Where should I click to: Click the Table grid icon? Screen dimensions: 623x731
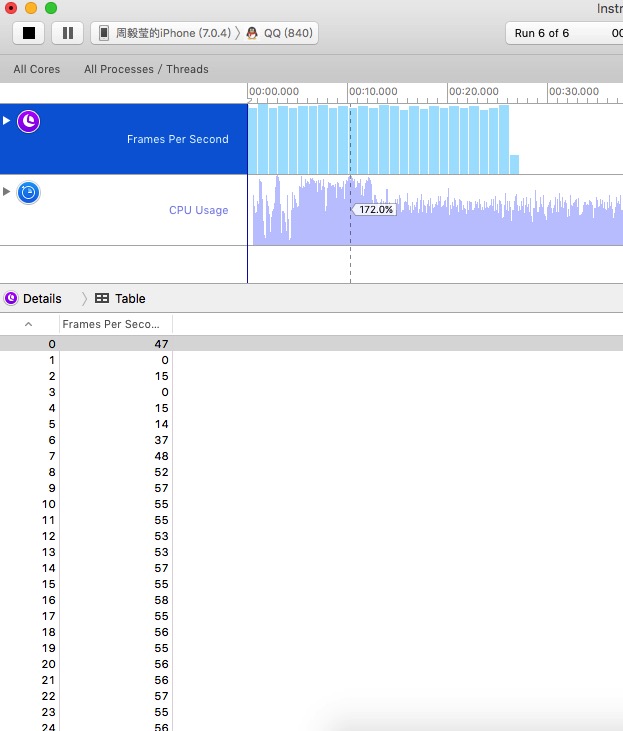click(102, 298)
